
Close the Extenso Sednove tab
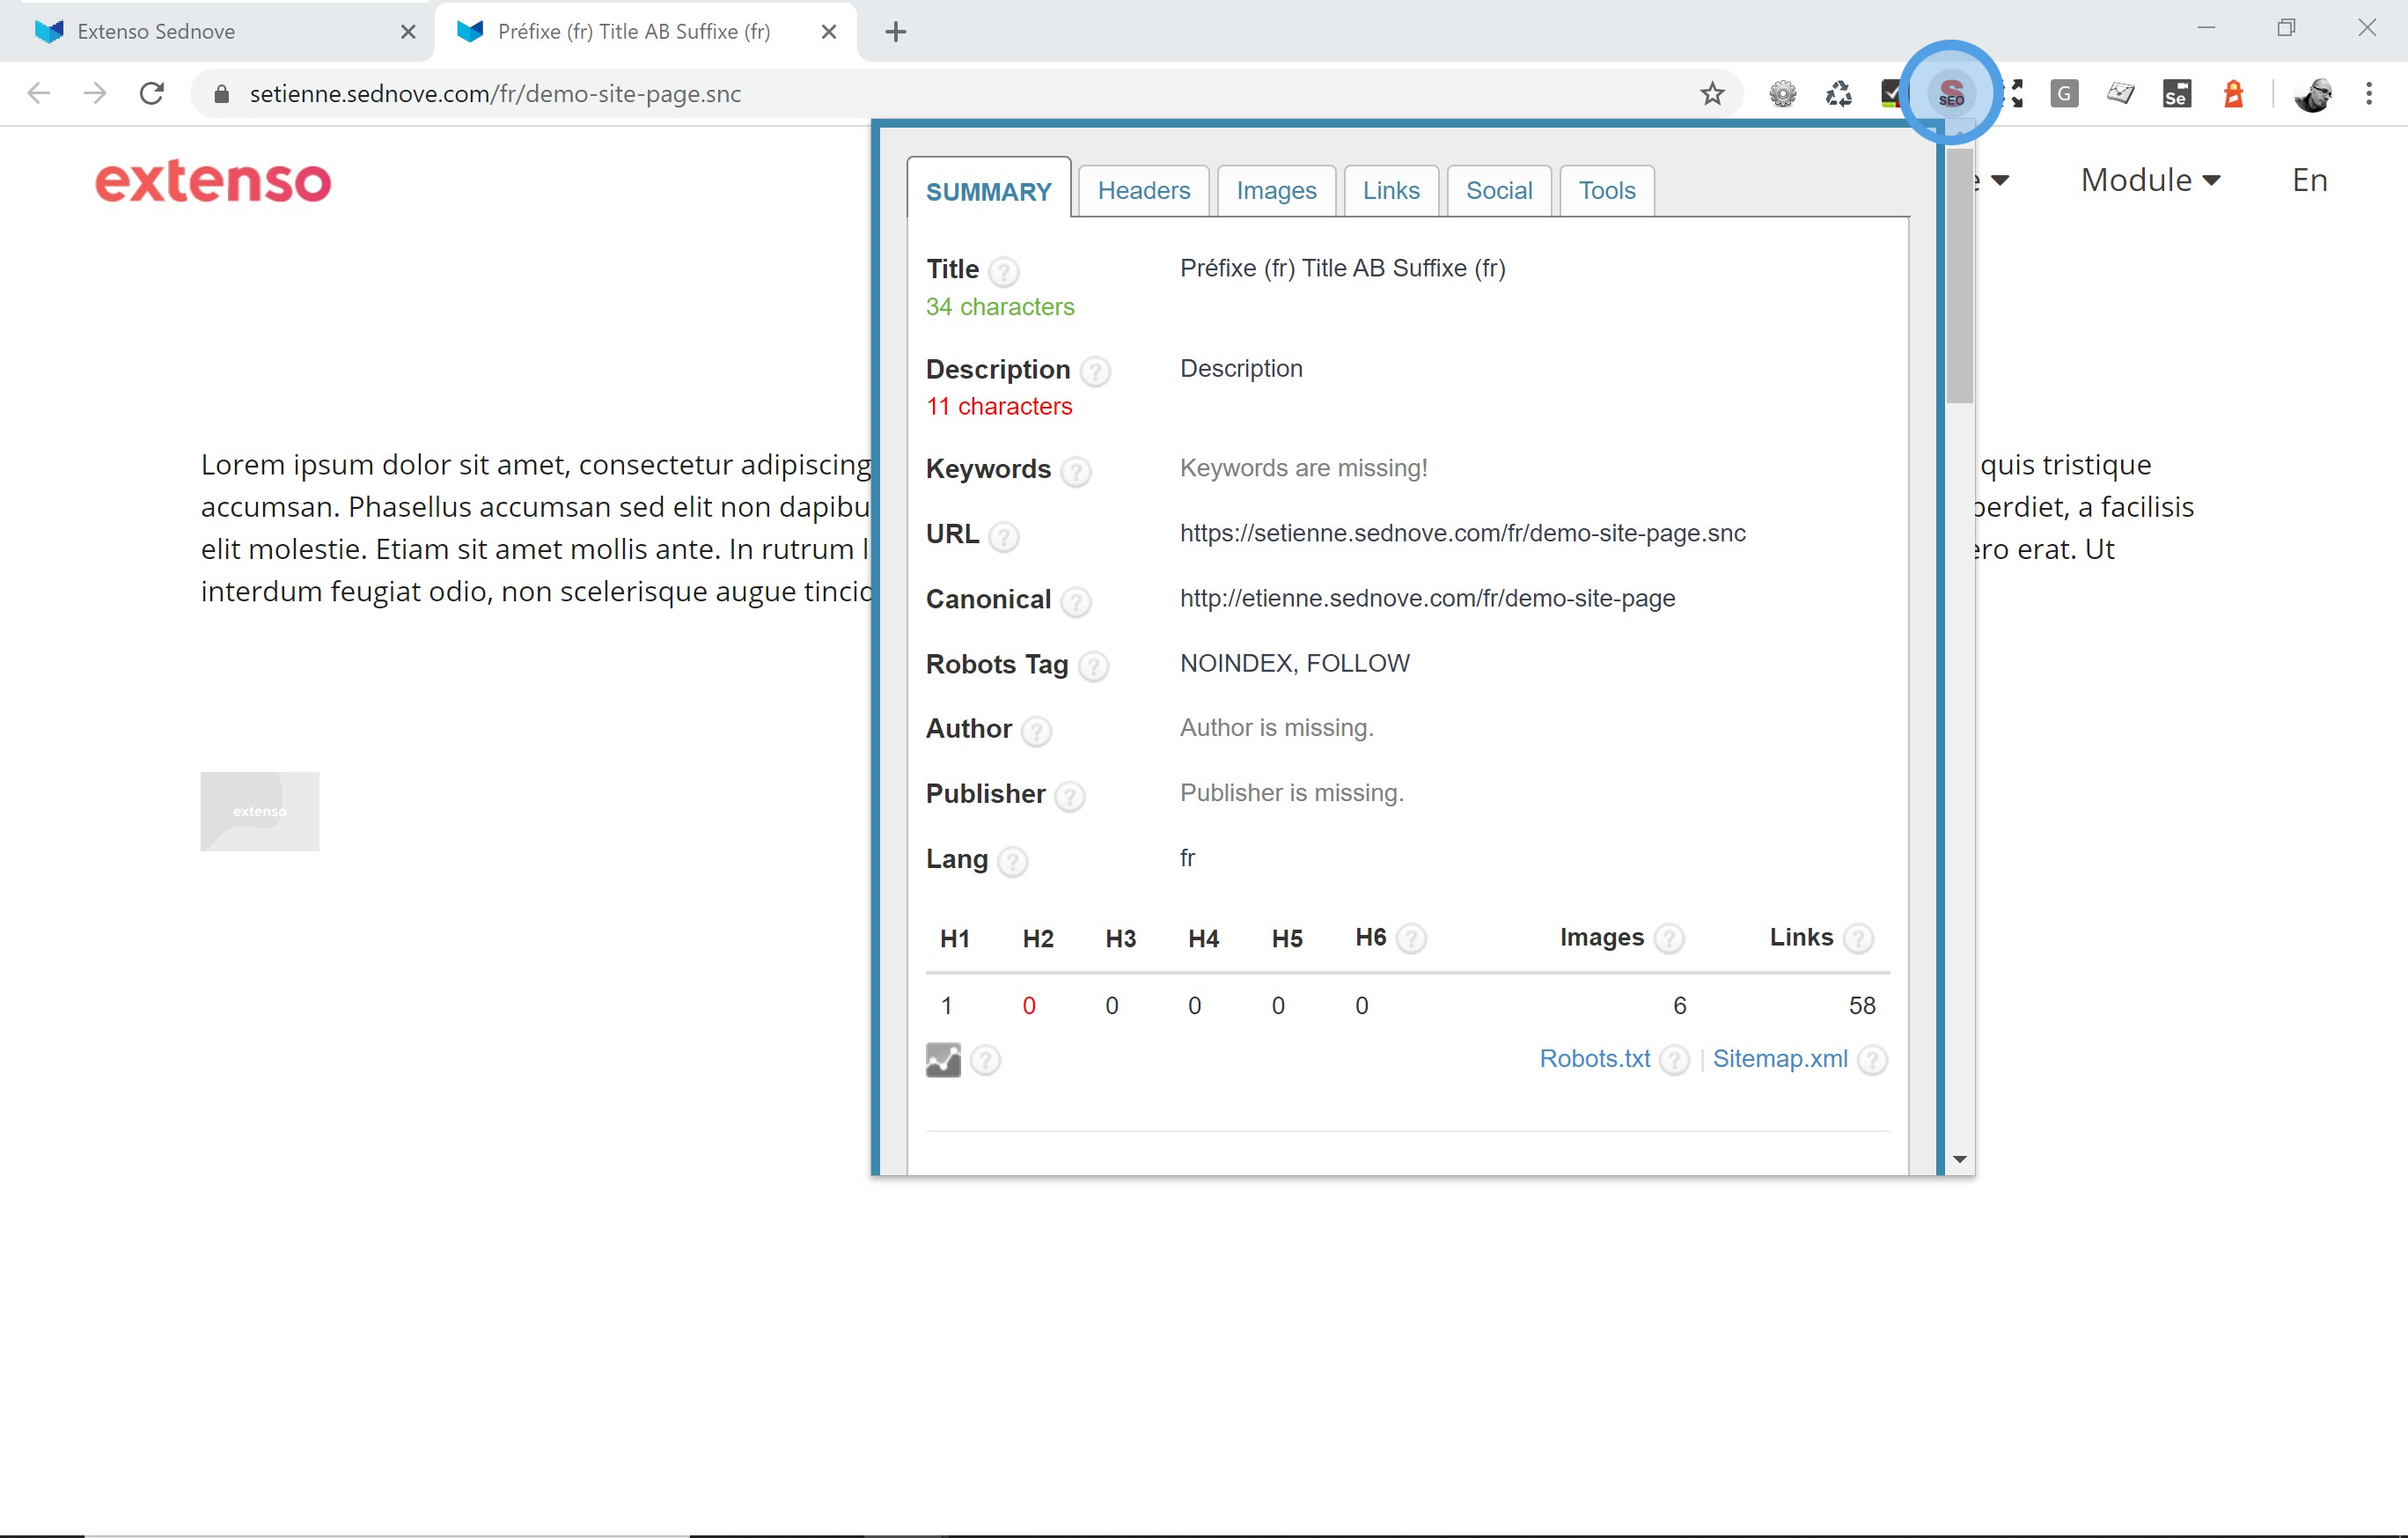pos(408,32)
